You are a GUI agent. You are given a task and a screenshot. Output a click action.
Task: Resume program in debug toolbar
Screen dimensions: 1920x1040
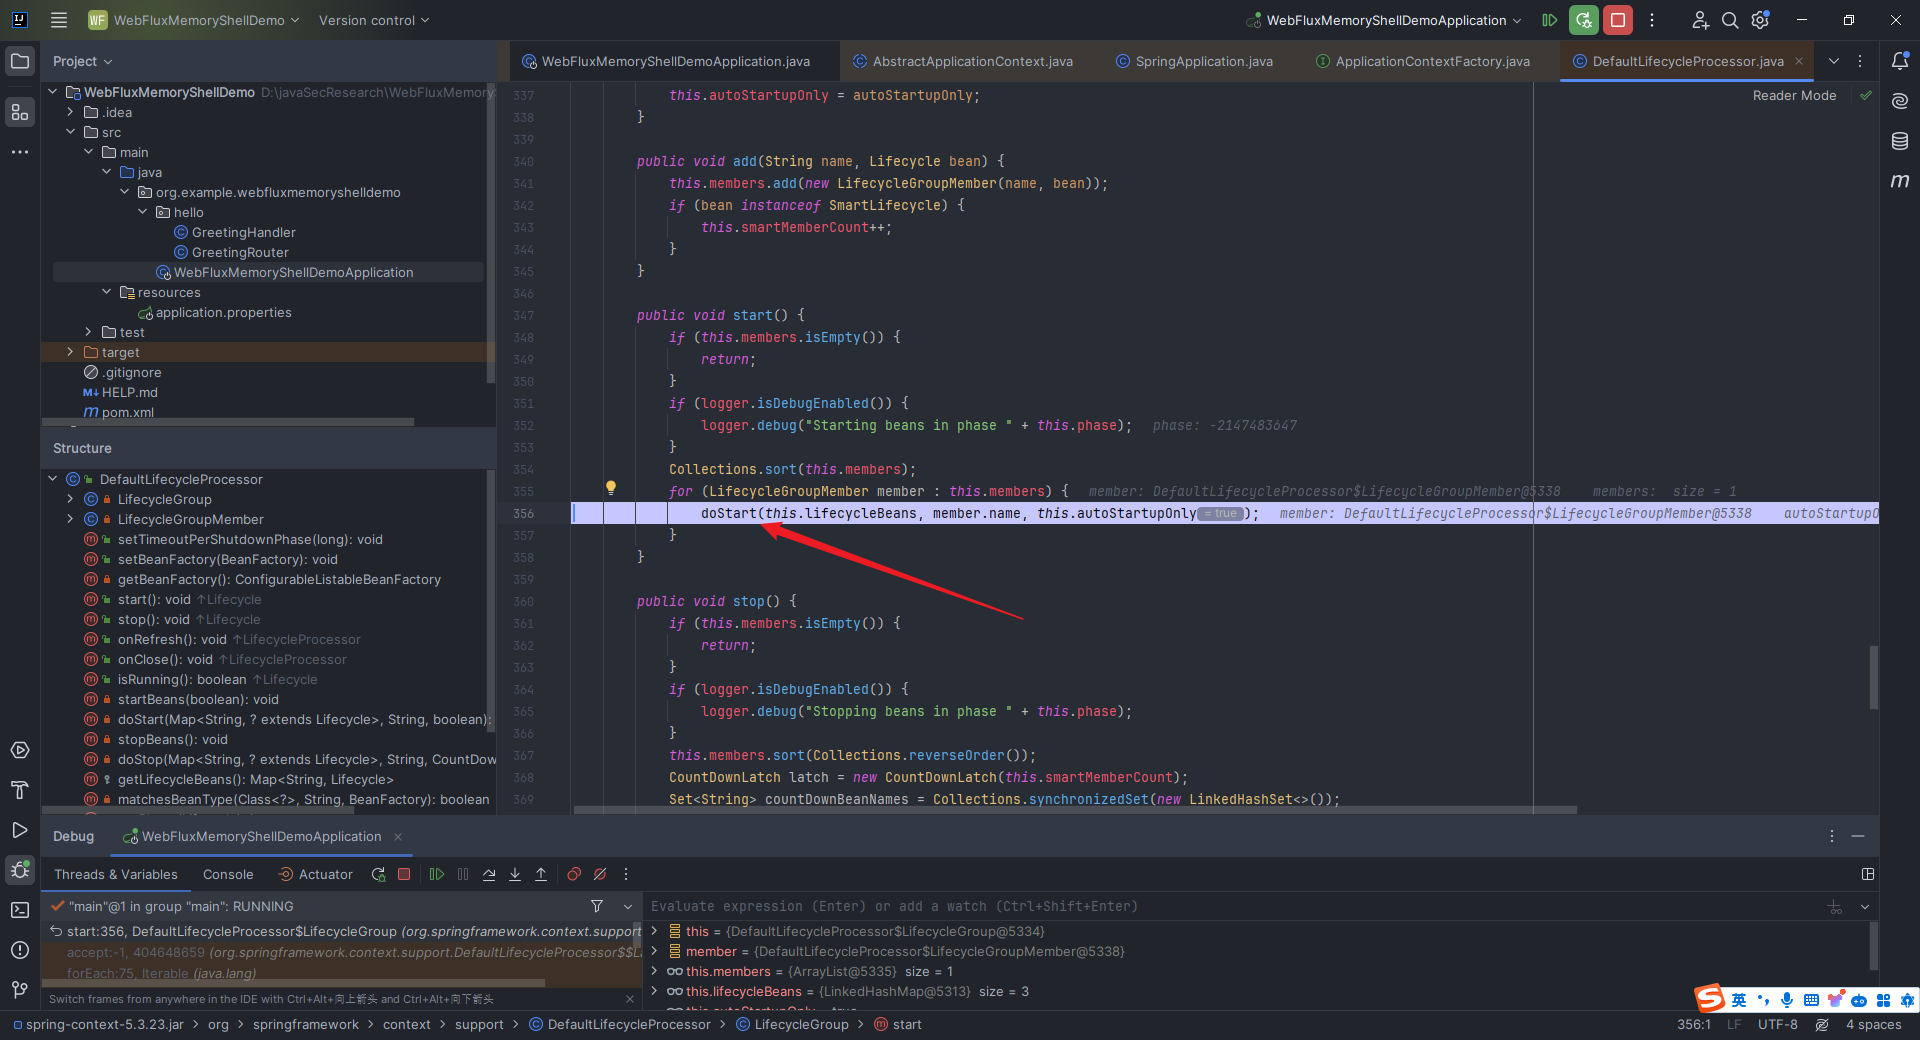[437, 874]
